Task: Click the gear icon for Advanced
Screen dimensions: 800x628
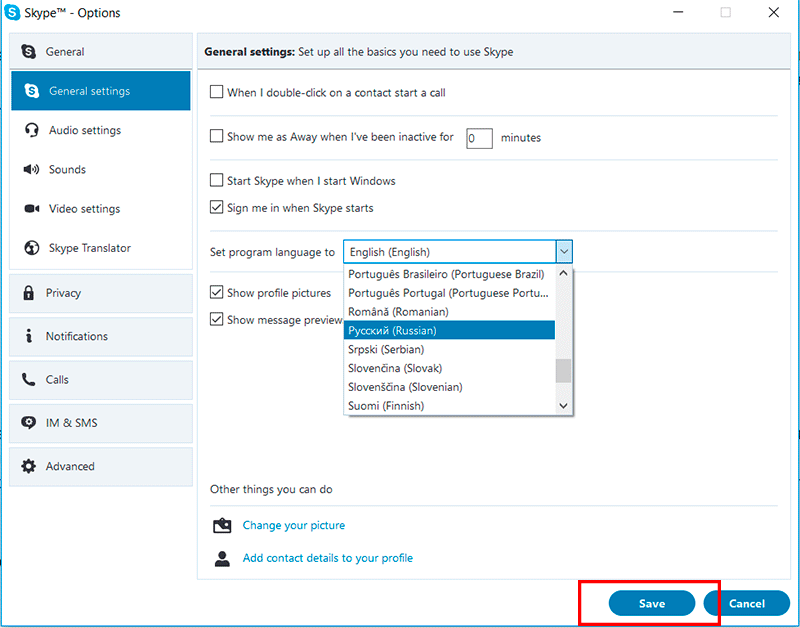Action: pyautogui.click(x=28, y=466)
